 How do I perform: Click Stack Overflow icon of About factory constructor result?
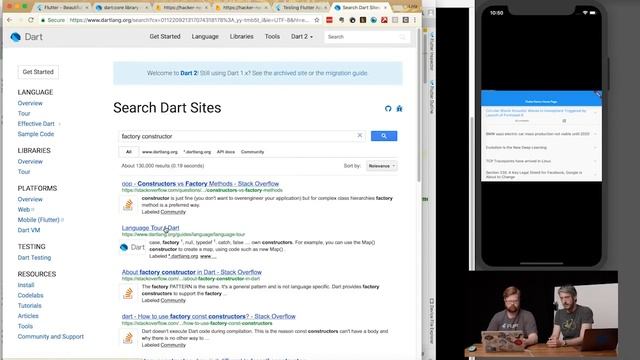[x=128, y=293]
